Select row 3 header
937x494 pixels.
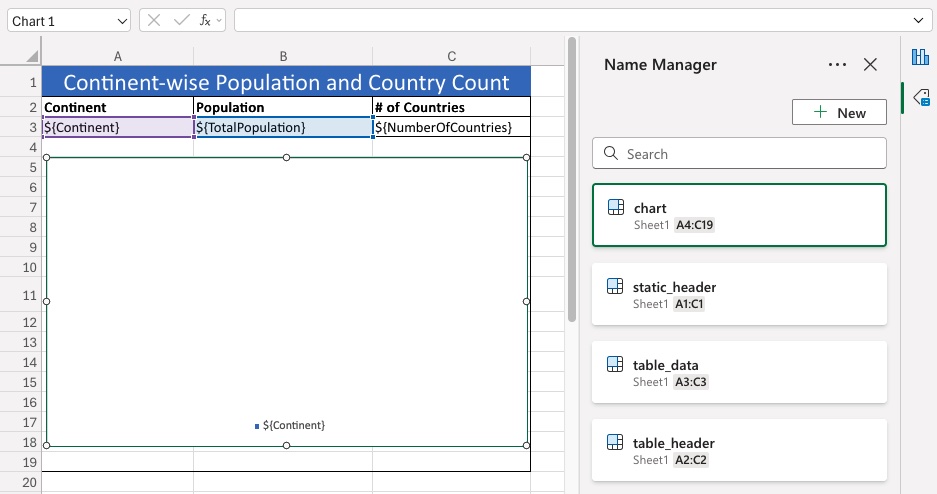click(x=20, y=127)
